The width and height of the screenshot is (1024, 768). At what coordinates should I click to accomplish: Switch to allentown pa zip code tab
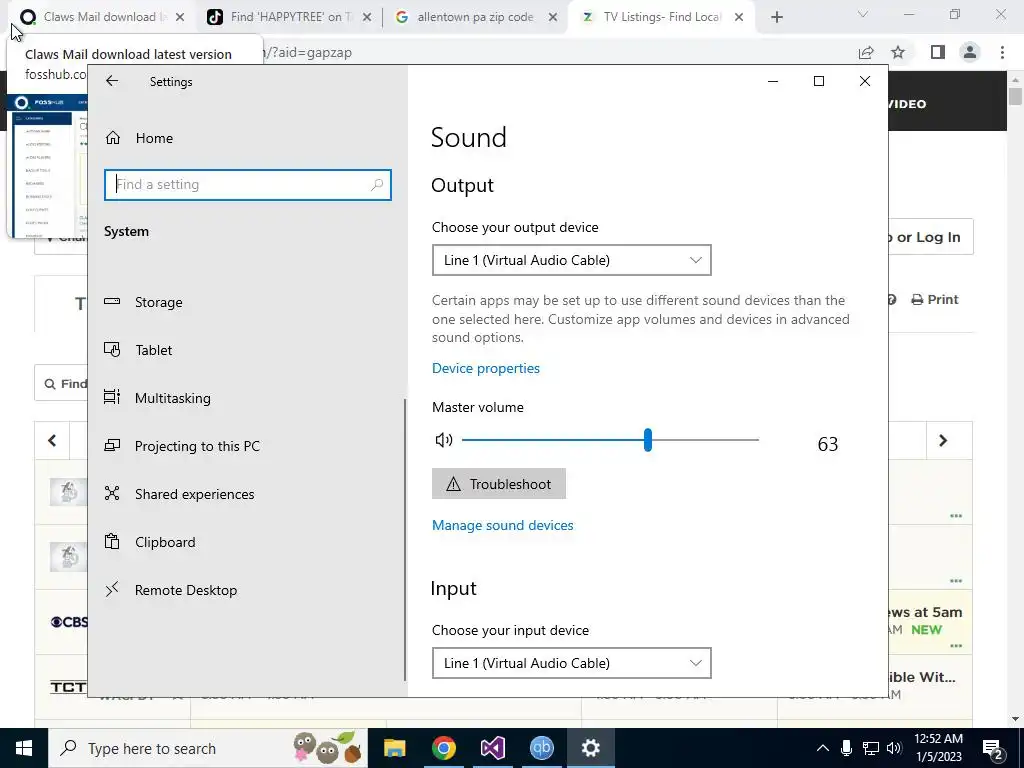(x=475, y=17)
